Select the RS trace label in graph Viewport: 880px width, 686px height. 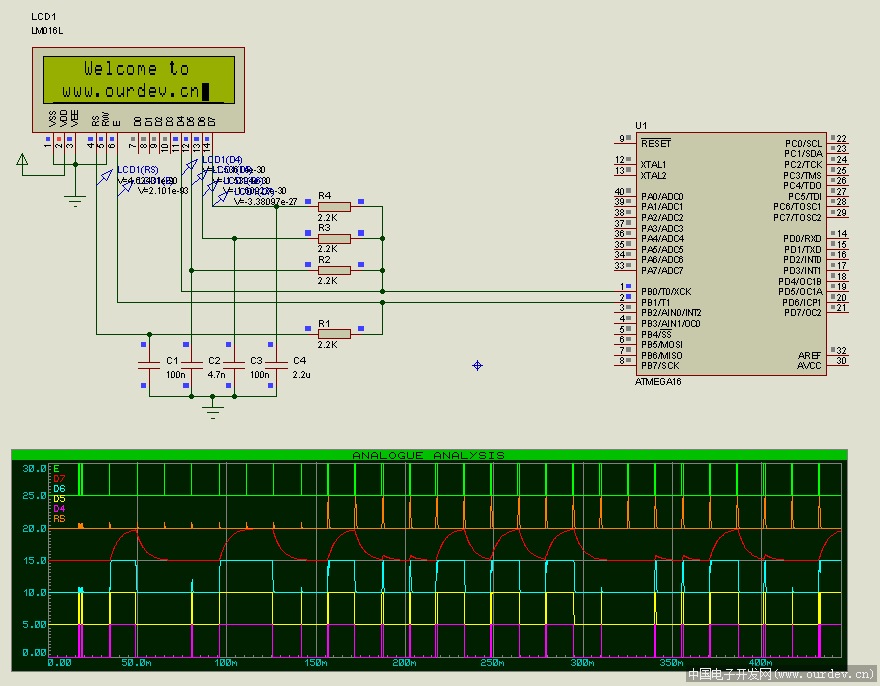59,518
